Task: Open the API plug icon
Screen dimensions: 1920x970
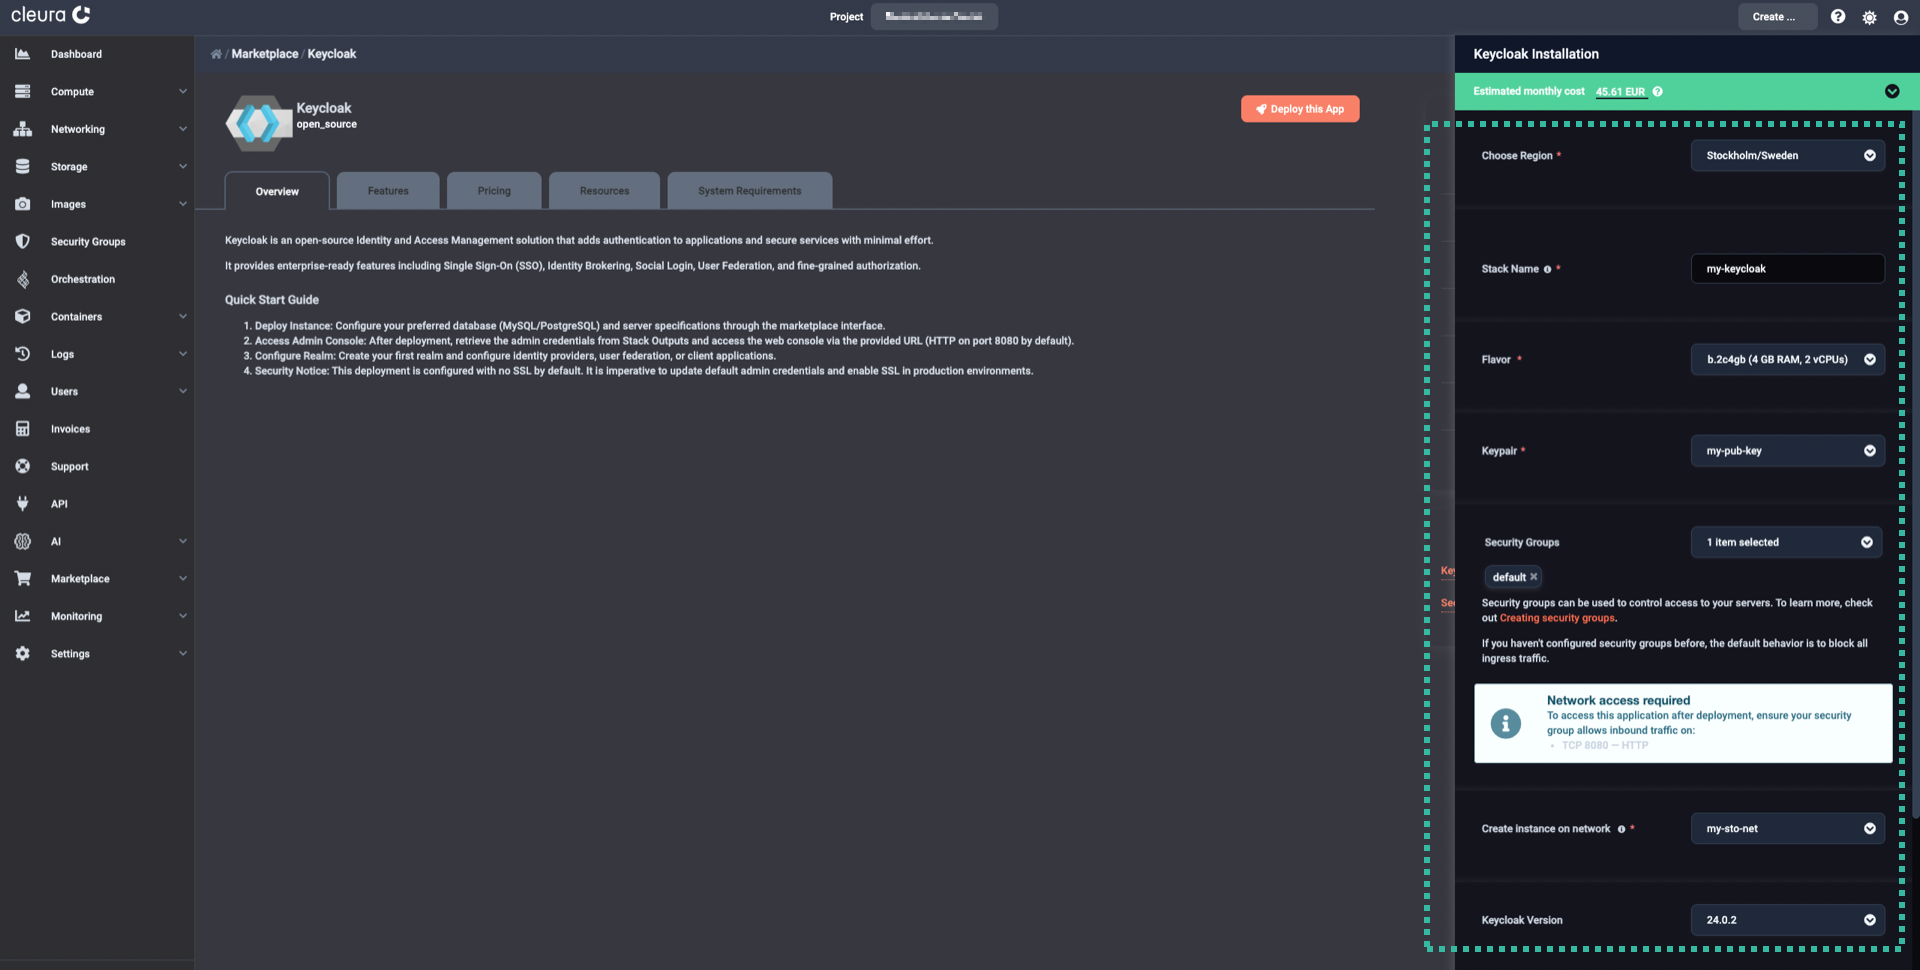Action: tap(22, 503)
